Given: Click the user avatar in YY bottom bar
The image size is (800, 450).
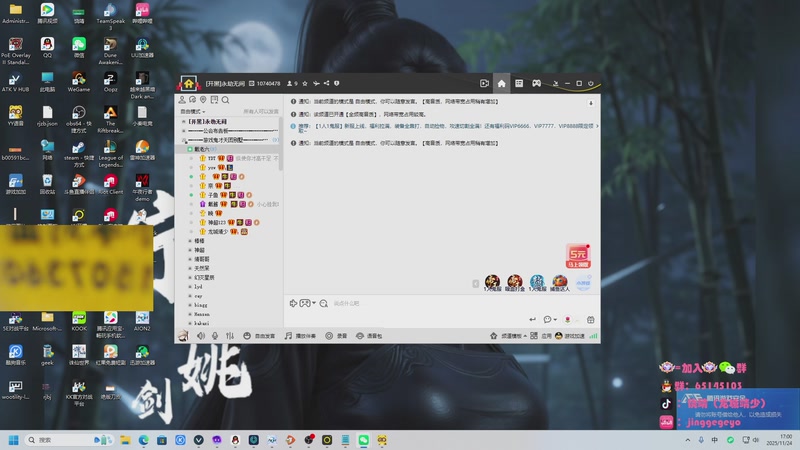Looking at the screenshot, I should click(x=183, y=335).
